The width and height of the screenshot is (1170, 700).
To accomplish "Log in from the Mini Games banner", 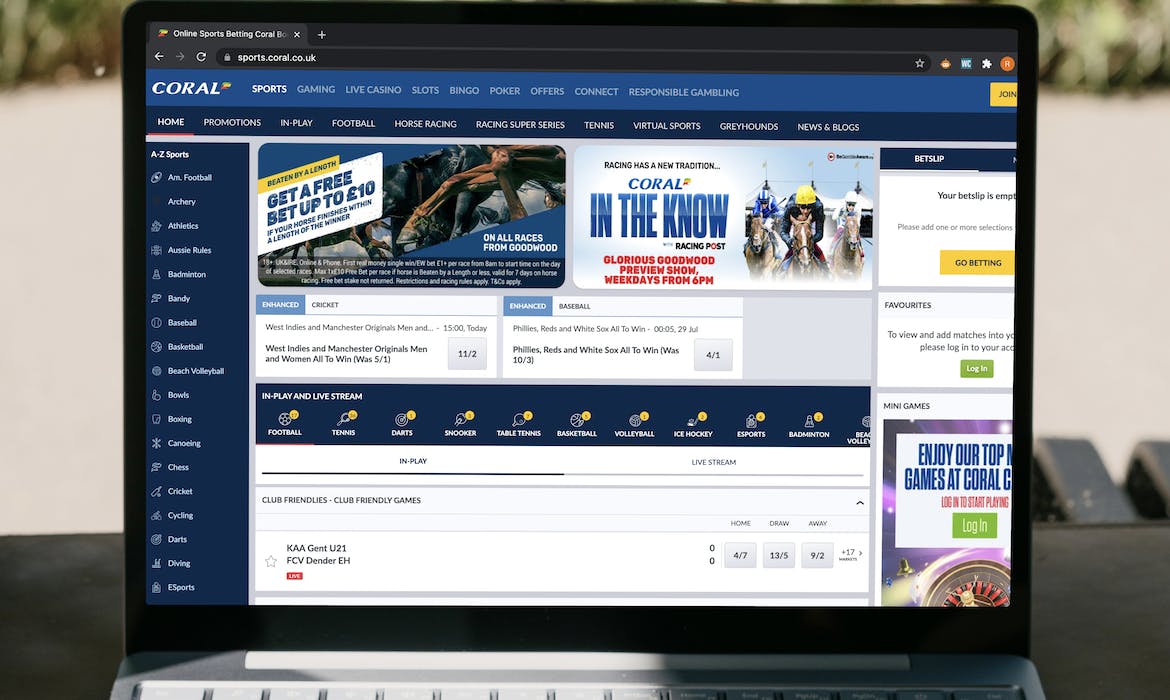I will tap(975, 525).
